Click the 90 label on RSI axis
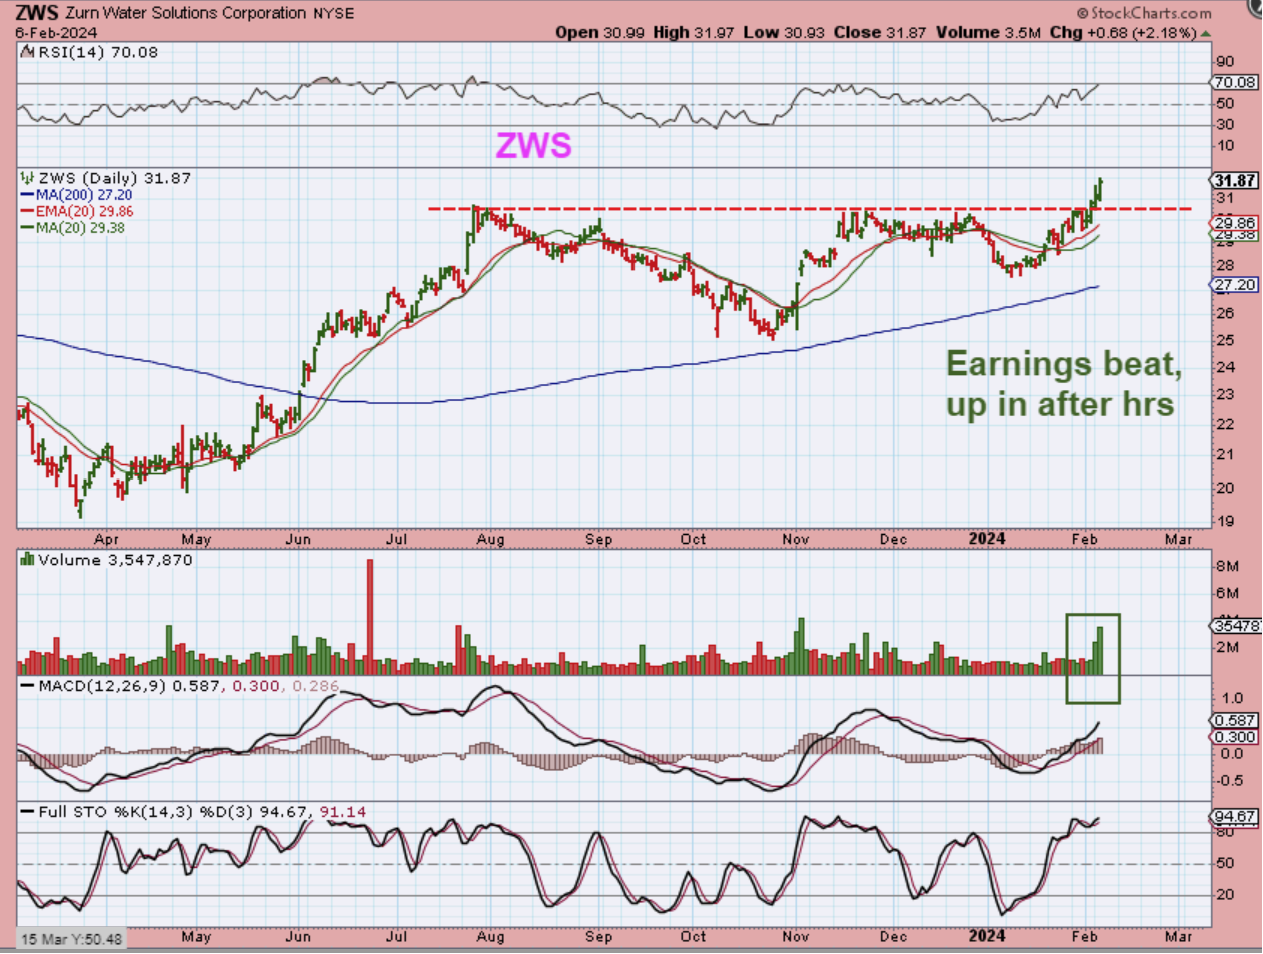 pos(1225,61)
